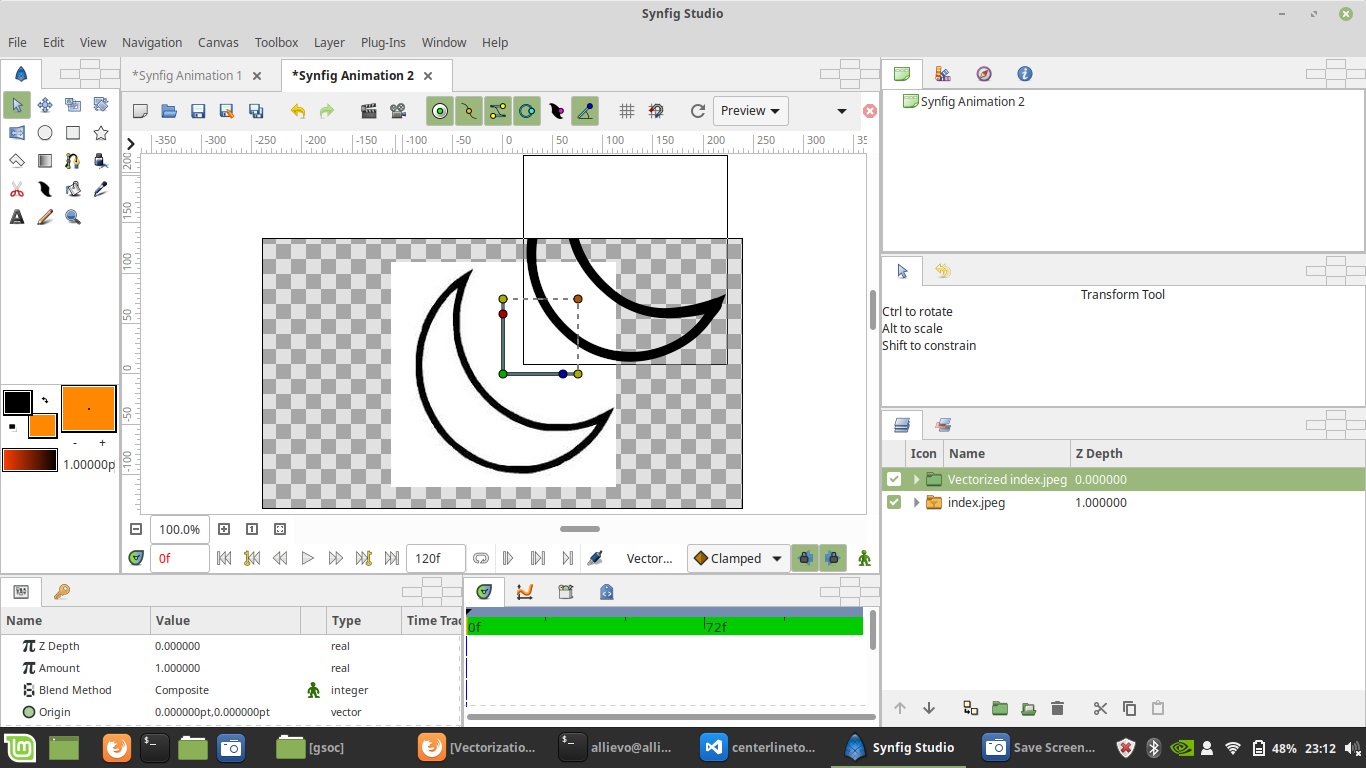
Task: Click the Vector... button near the timebar
Action: point(651,558)
